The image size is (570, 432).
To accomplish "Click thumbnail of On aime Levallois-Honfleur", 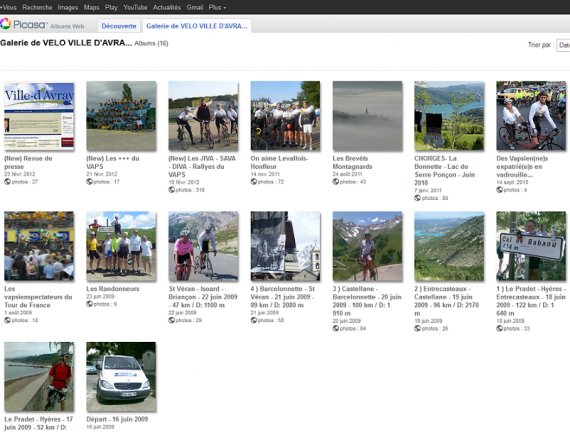I will (x=285, y=116).
